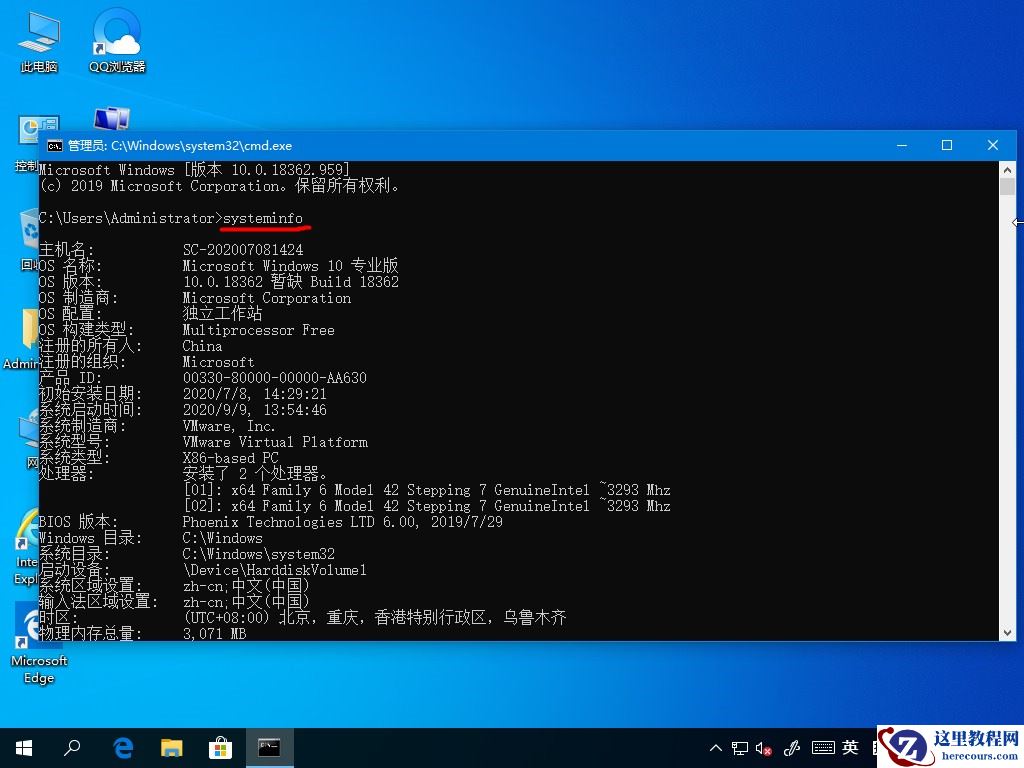Click the underlined systeminfo command text
Image resolution: width=1024 pixels, height=768 pixels.
point(263,218)
